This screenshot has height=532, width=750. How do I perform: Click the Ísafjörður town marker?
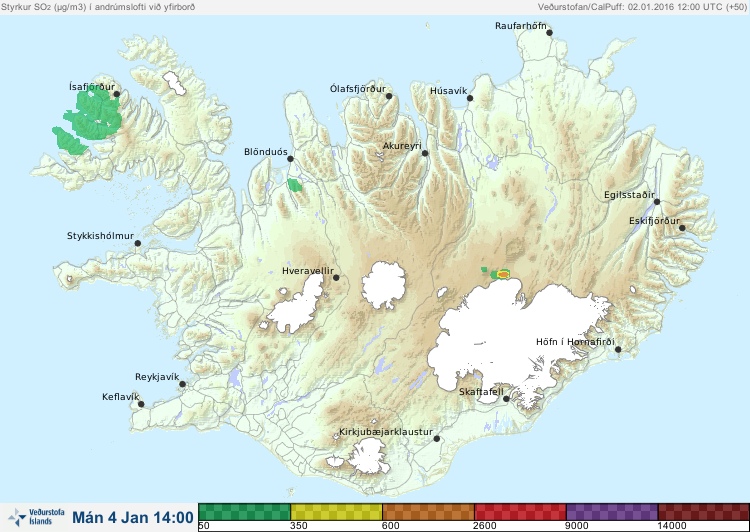click(x=116, y=94)
